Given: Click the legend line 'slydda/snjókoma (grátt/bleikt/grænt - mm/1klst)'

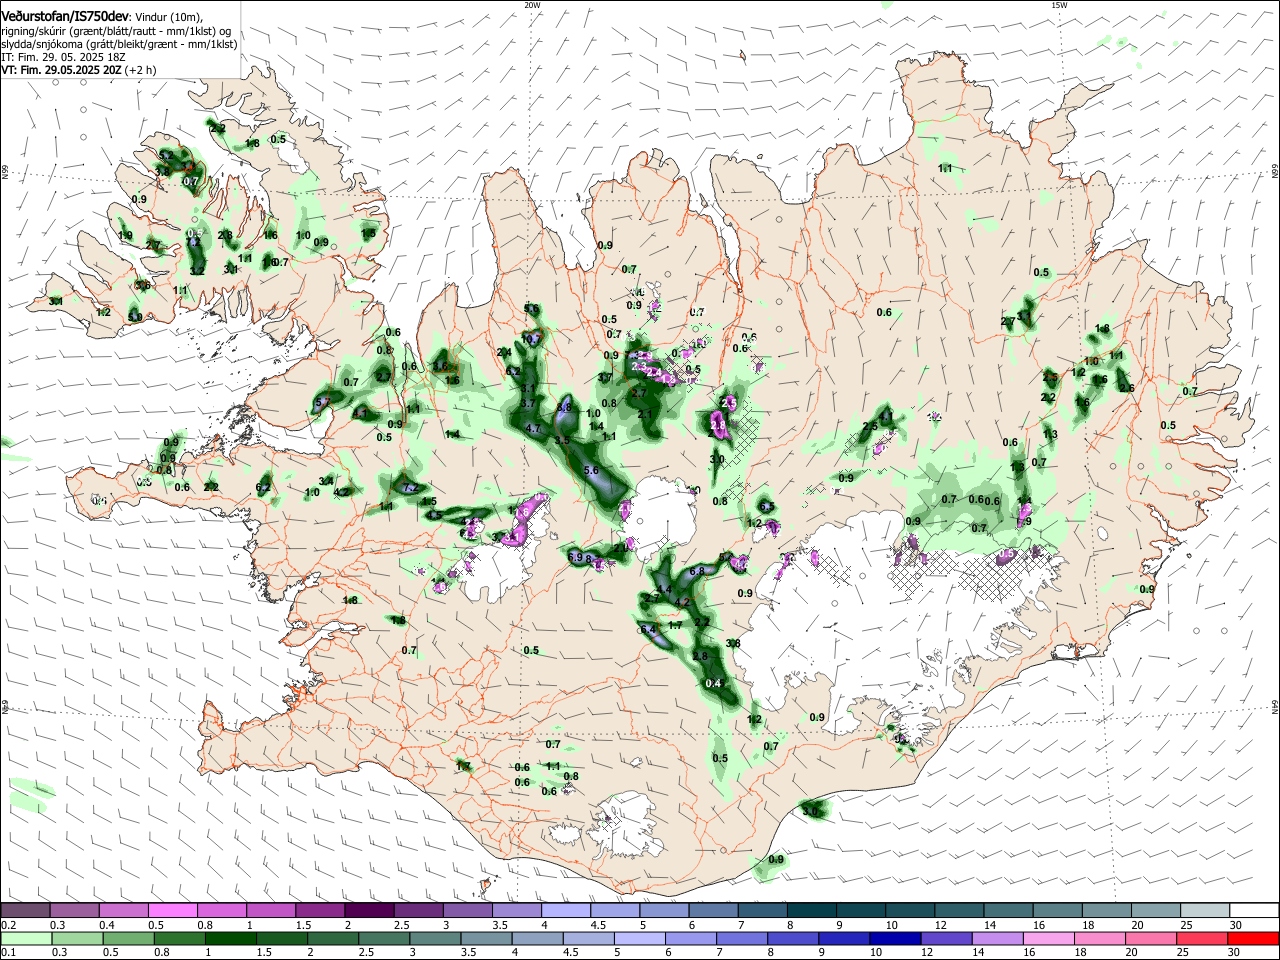Looking at the screenshot, I should (x=119, y=44).
